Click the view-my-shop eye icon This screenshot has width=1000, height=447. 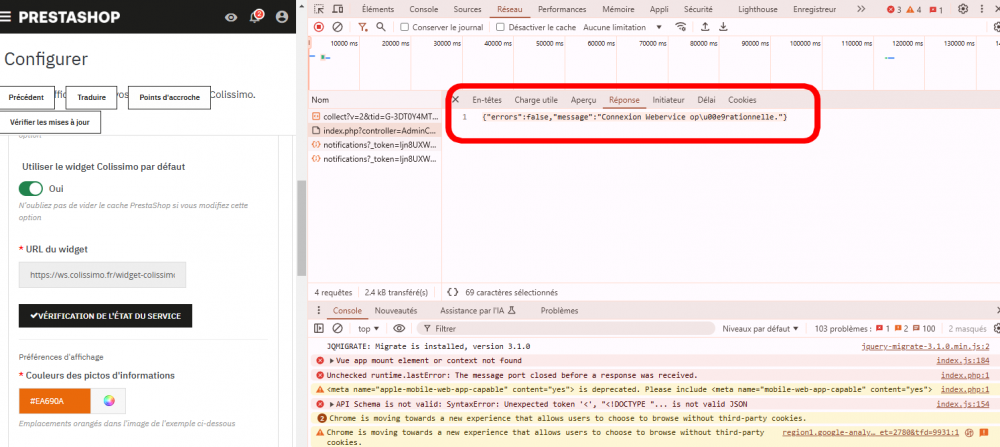pyautogui.click(x=231, y=17)
